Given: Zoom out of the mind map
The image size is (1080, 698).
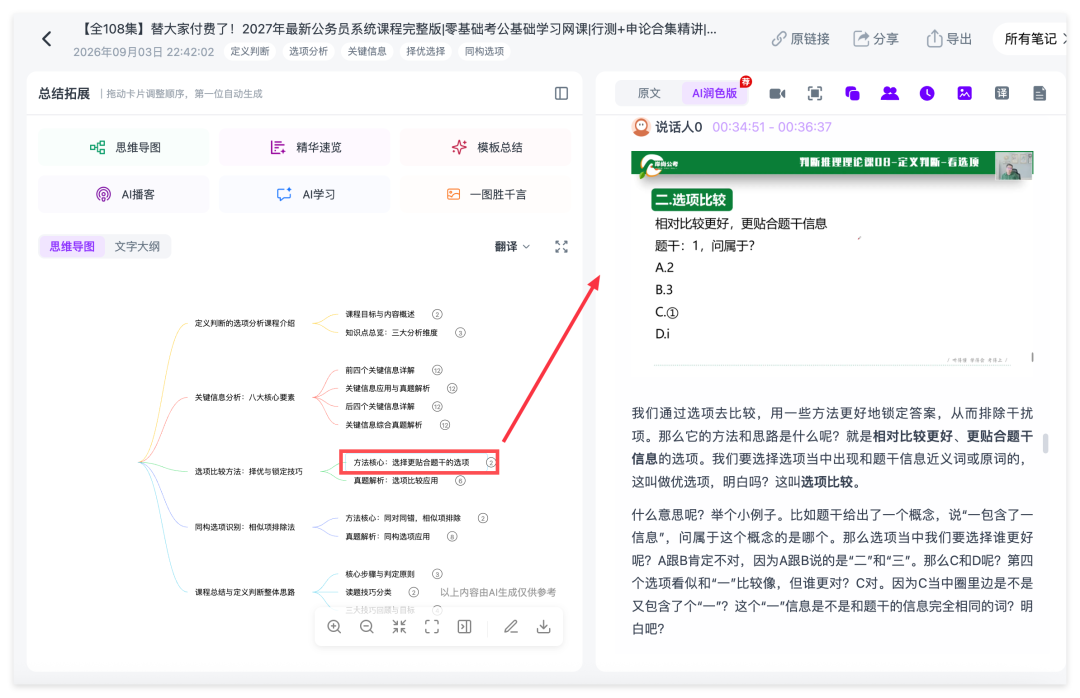Looking at the screenshot, I should coord(366,626).
